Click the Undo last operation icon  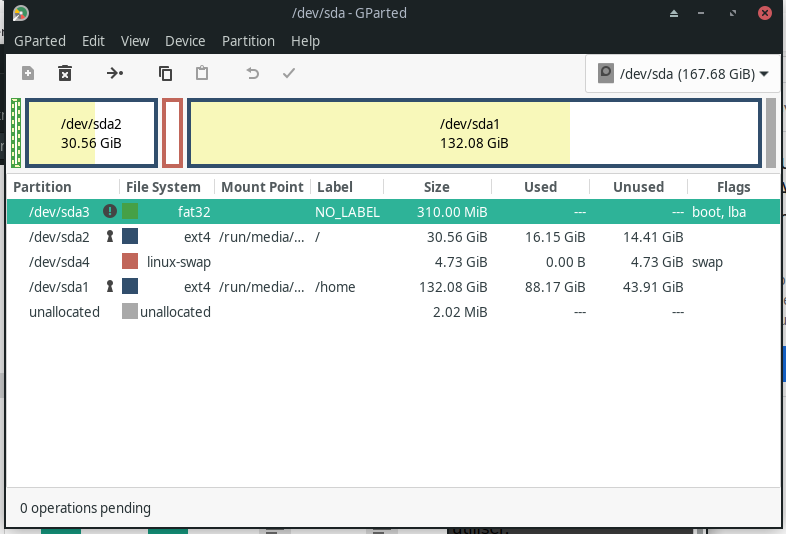click(x=253, y=74)
